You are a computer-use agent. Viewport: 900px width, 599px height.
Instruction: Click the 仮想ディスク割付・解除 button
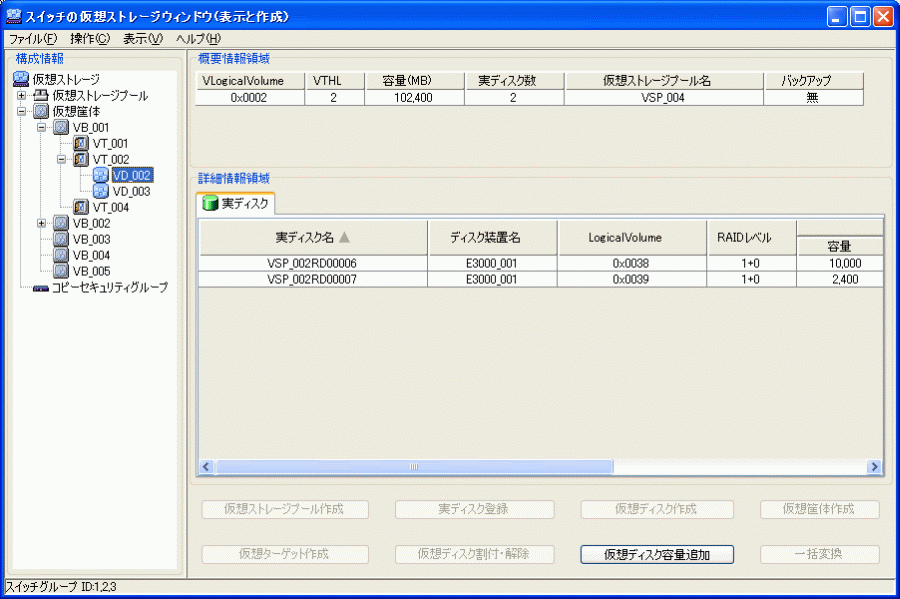[x=474, y=554]
